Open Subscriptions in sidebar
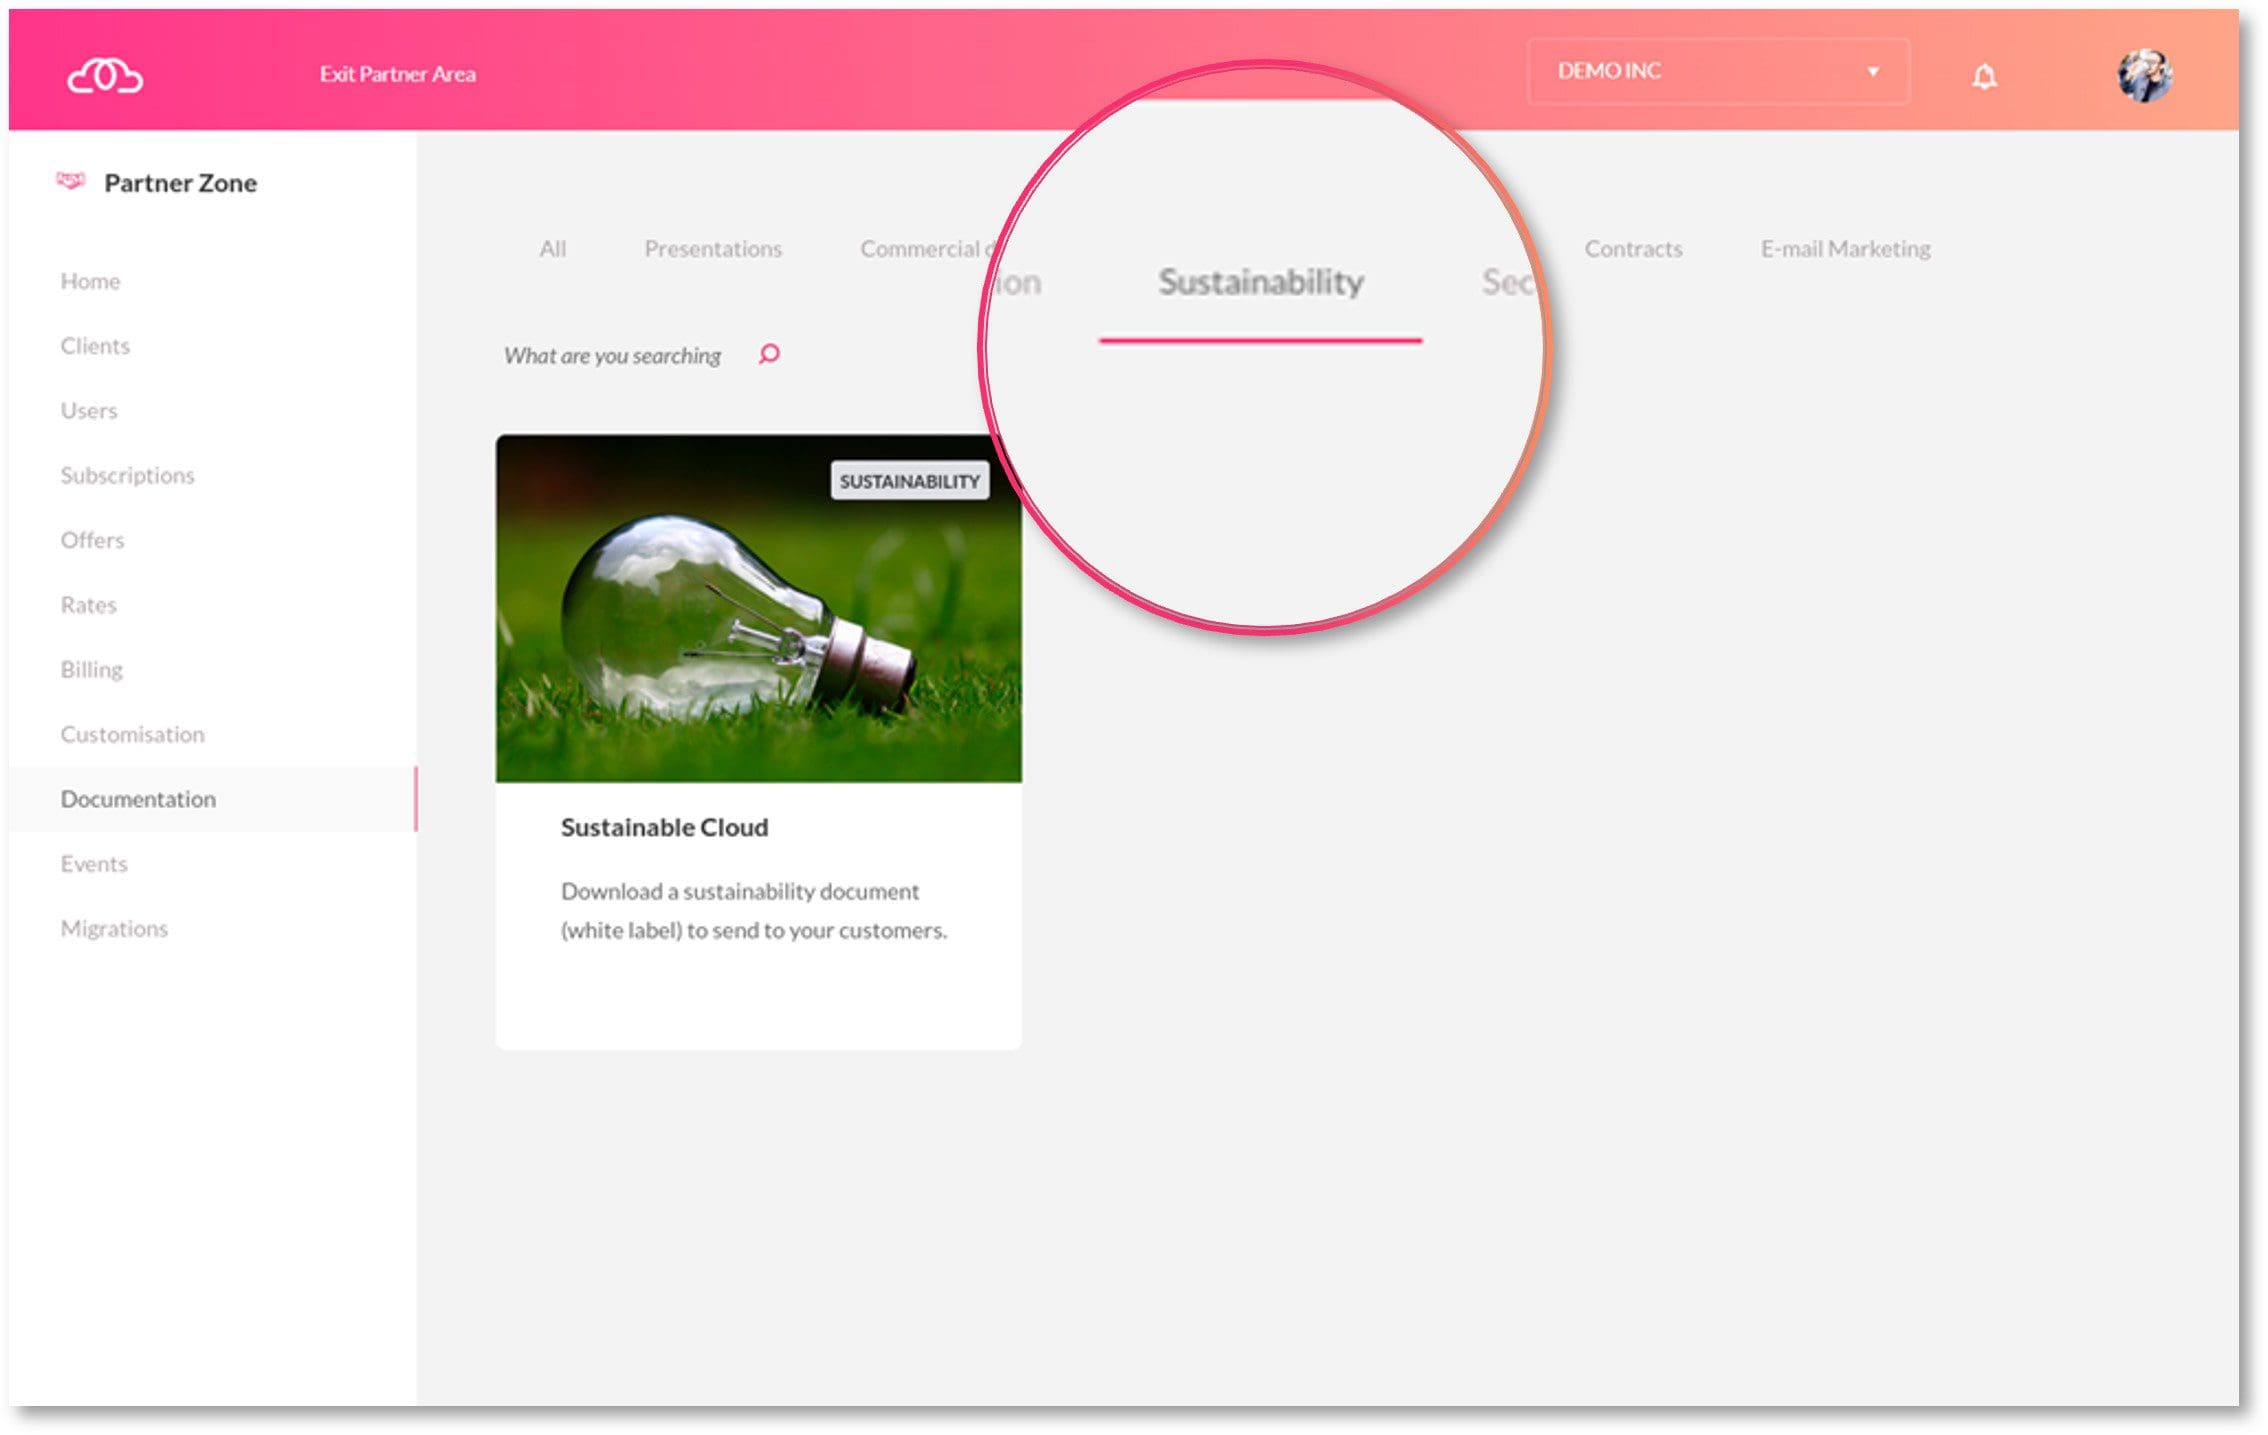This screenshot has height=1435, width=2268. point(127,476)
